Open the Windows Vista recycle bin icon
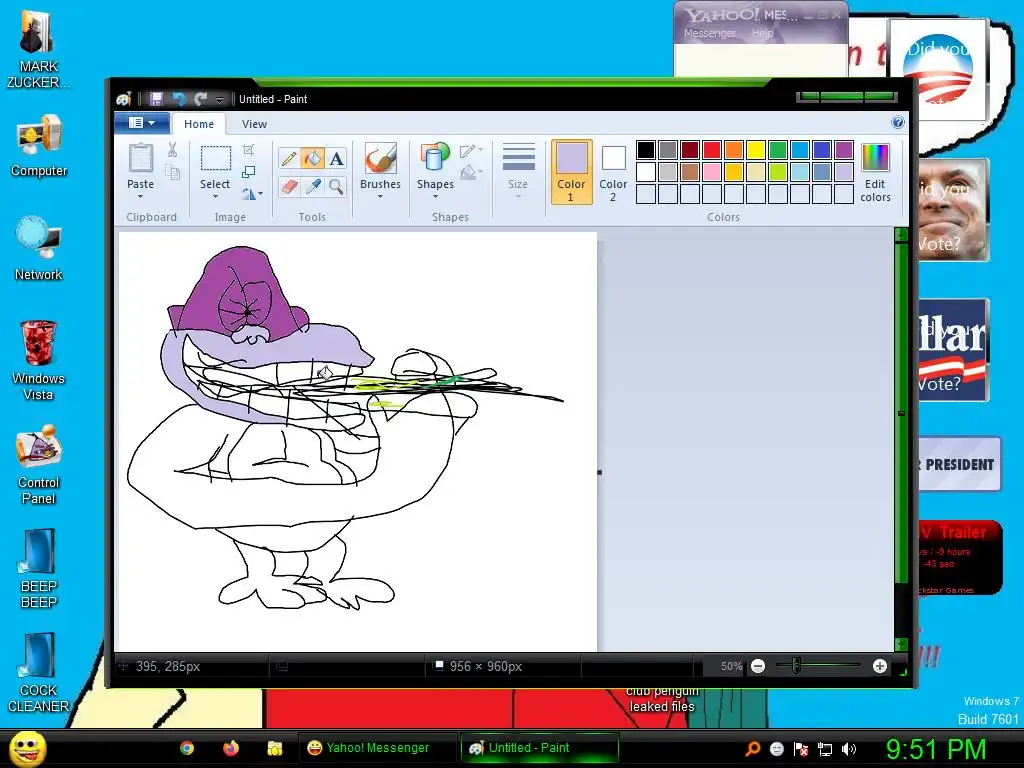The image size is (1024, 768). 39,360
